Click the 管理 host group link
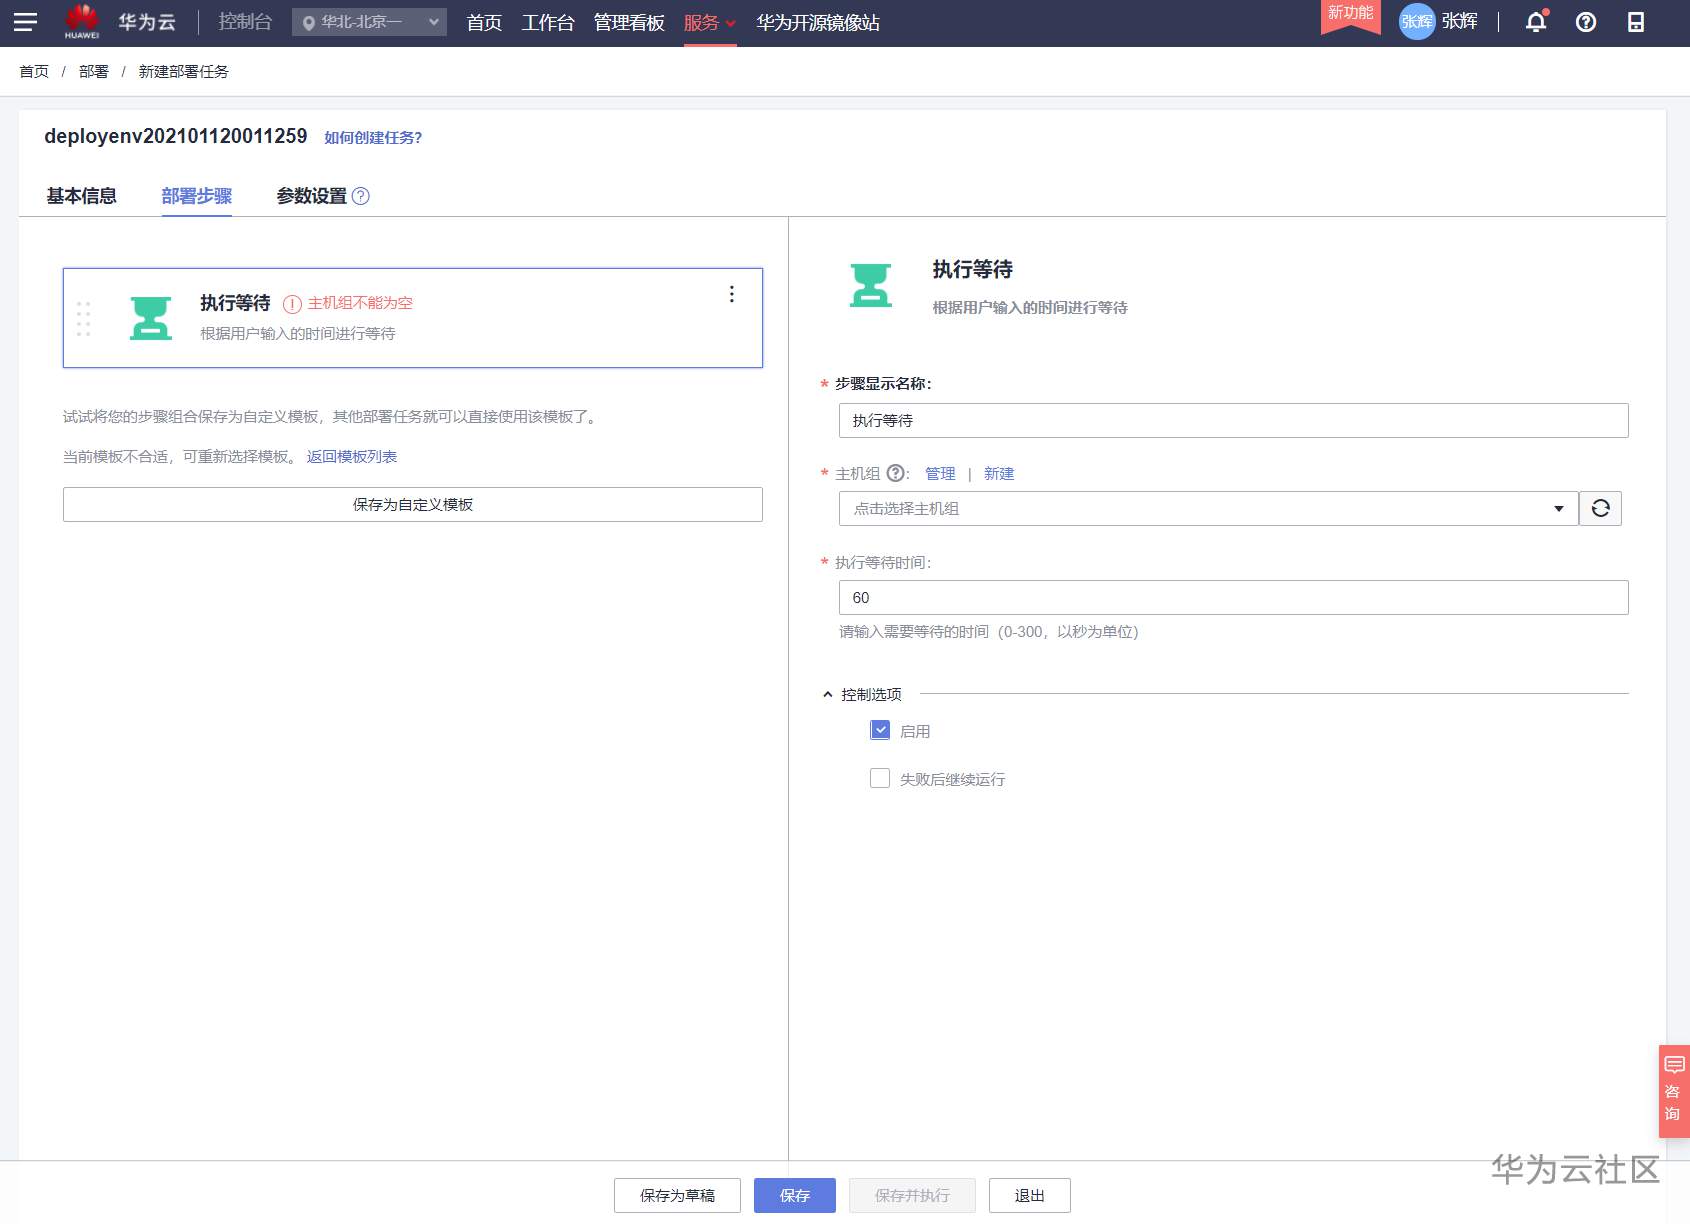This screenshot has width=1690, height=1224. (x=940, y=474)
